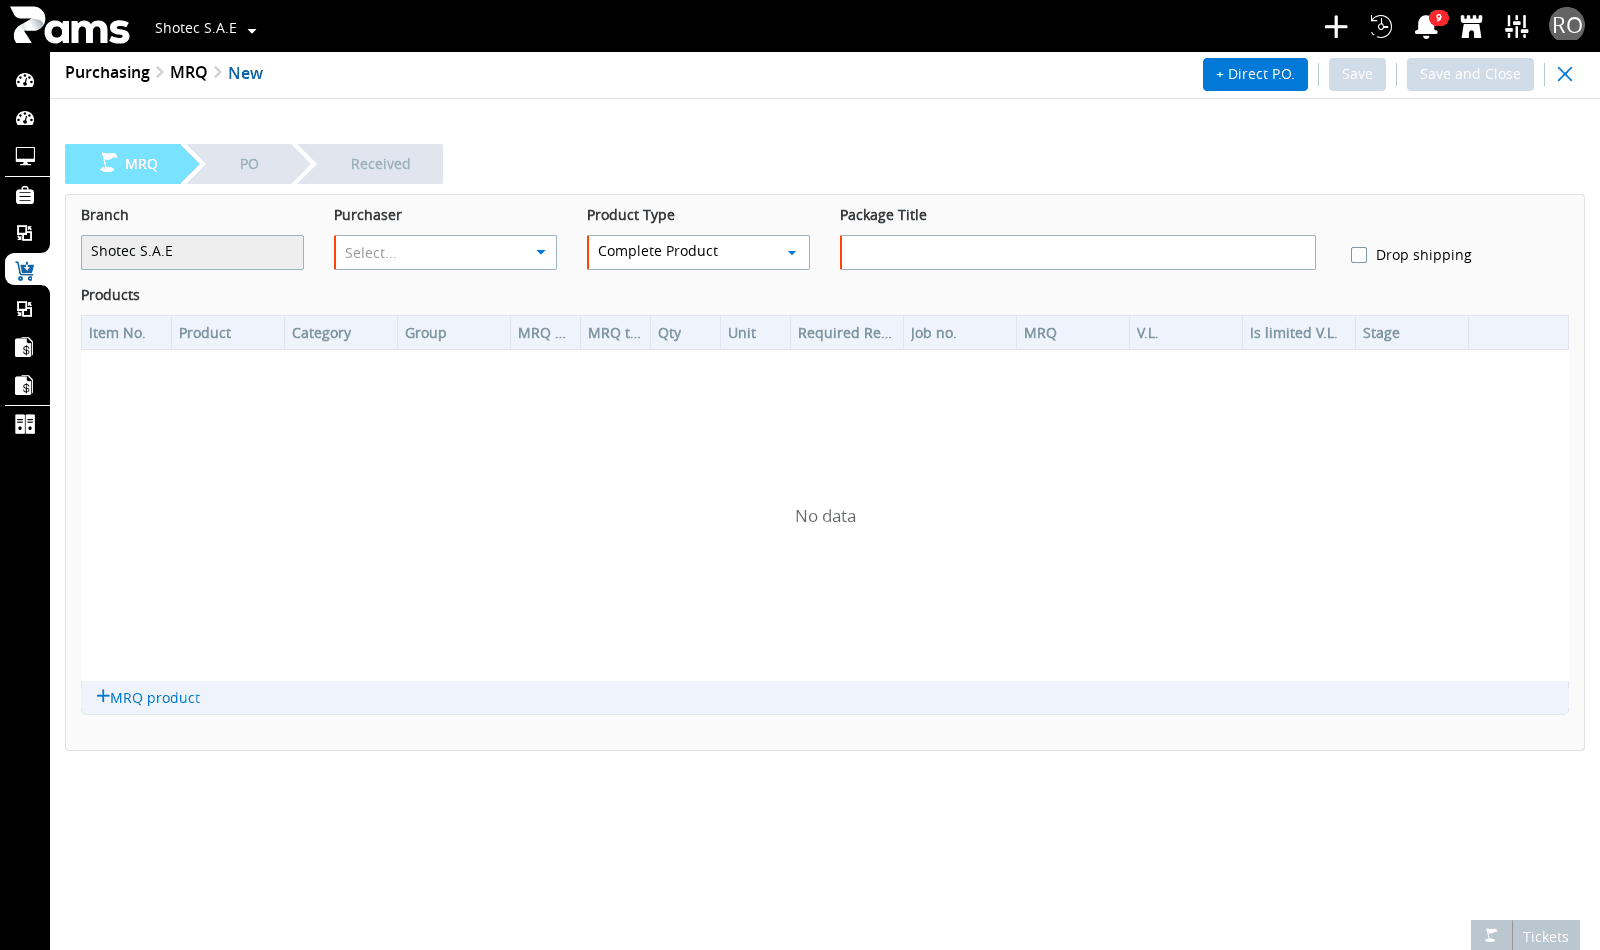The width and height of the screenshot is (1600, 950).
Task: Click the Save and Close button
Action: (1470, 74)
